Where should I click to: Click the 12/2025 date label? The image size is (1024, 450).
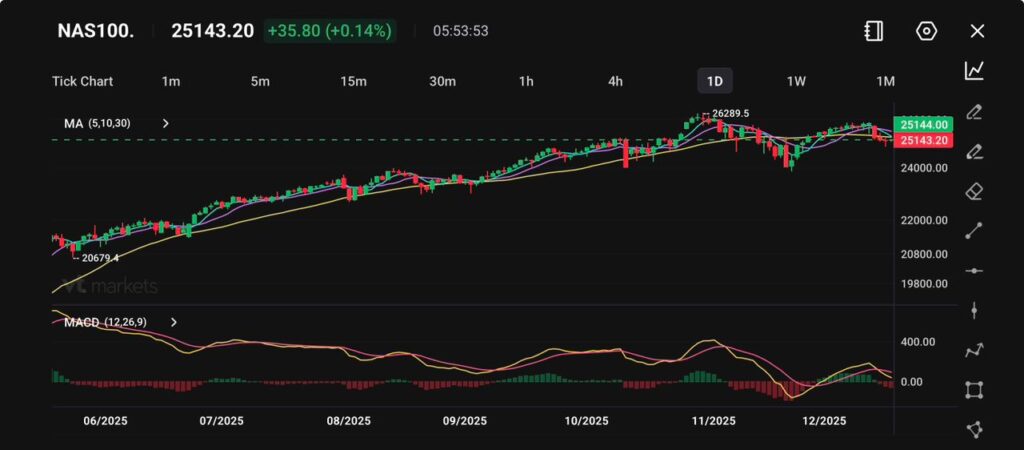[x=824, y=421]
